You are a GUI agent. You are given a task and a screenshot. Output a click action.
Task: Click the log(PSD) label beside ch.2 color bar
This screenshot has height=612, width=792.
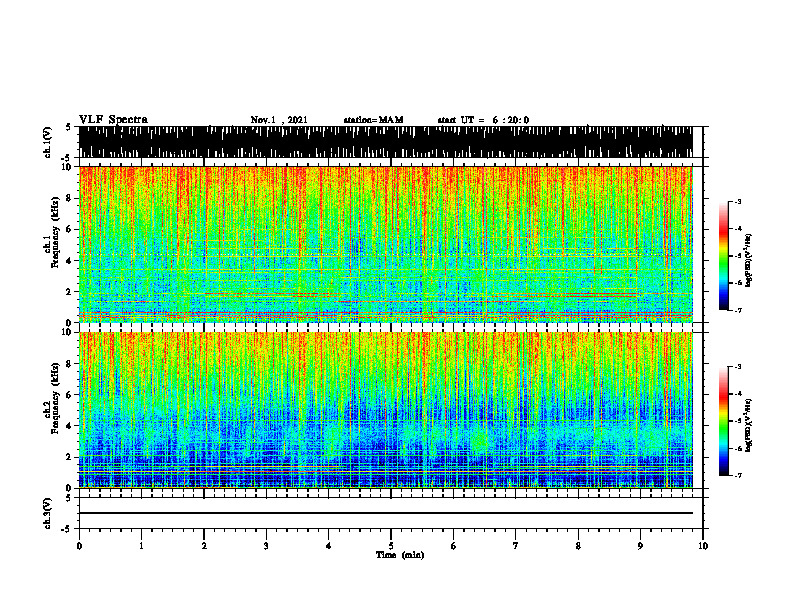coord(748,425)
